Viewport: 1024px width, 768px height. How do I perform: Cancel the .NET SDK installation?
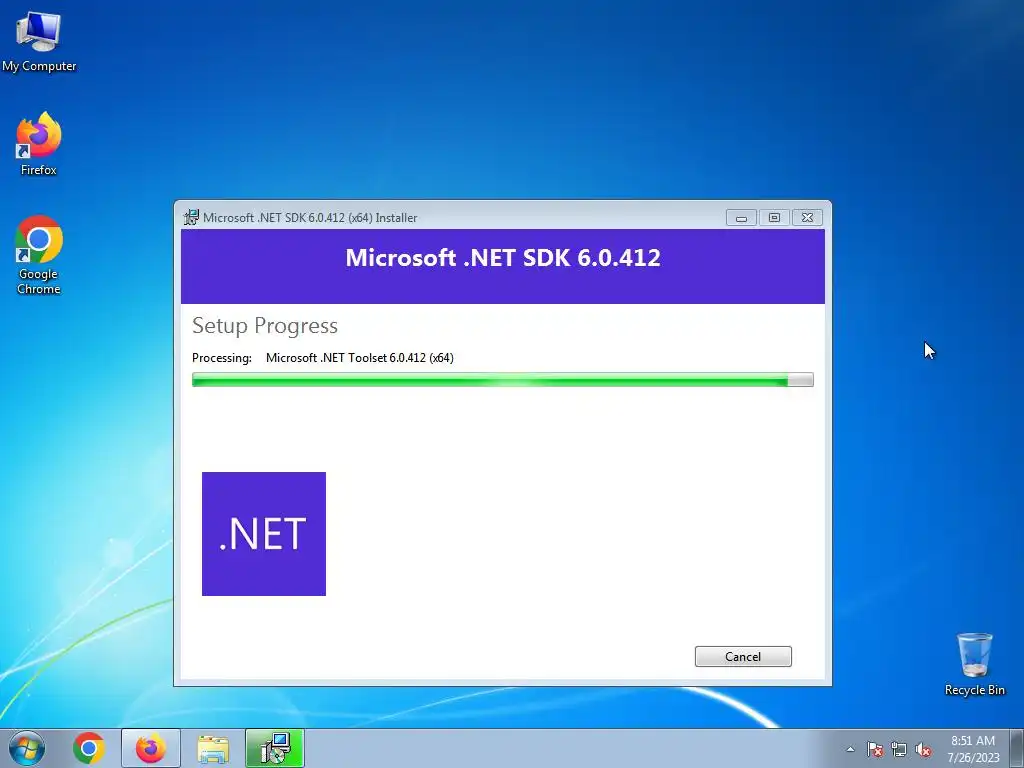click(x=743, y=656)
